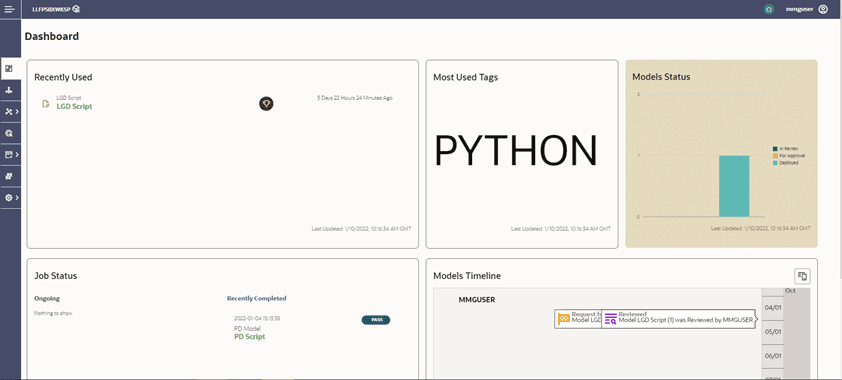Click the green circular icon near mmguser
This screenshot has width=842, height=380.
(770, 9)
